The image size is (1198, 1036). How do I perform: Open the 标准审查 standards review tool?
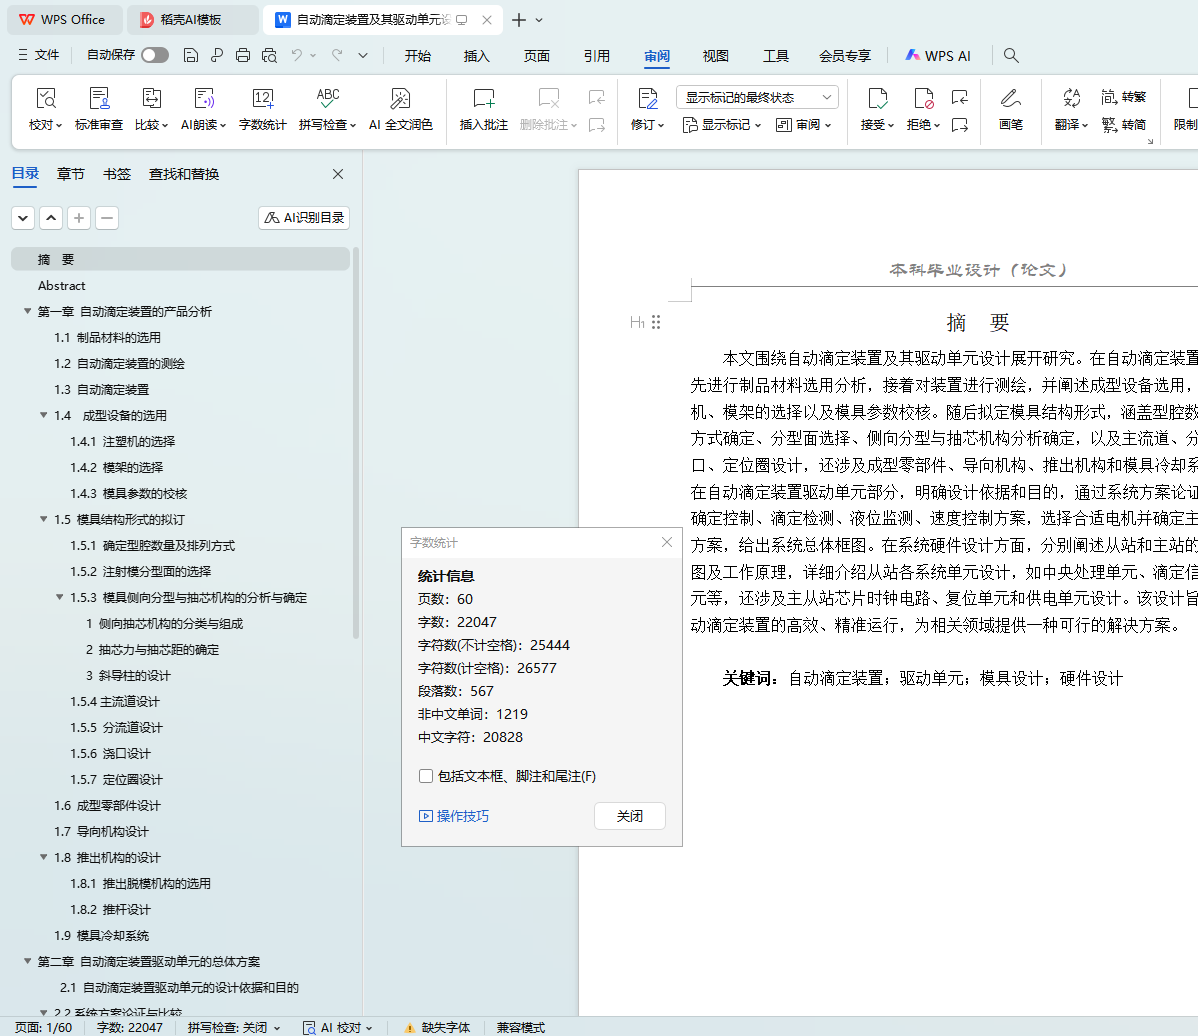[99, 99]
